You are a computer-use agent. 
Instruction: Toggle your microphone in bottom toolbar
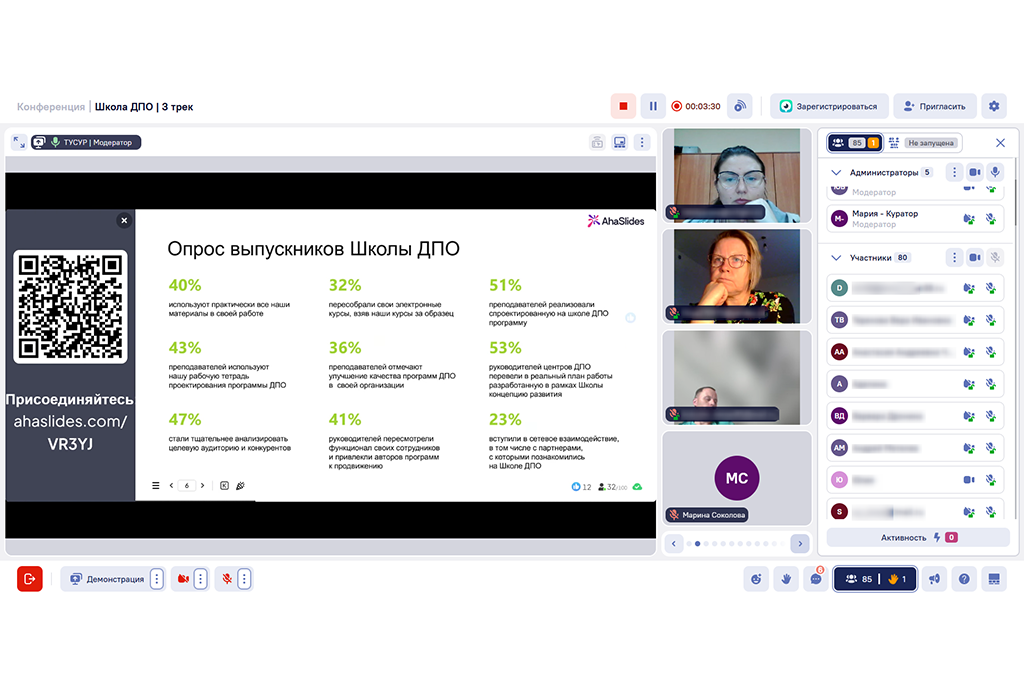pyautogui.click(x=228, y=579)
